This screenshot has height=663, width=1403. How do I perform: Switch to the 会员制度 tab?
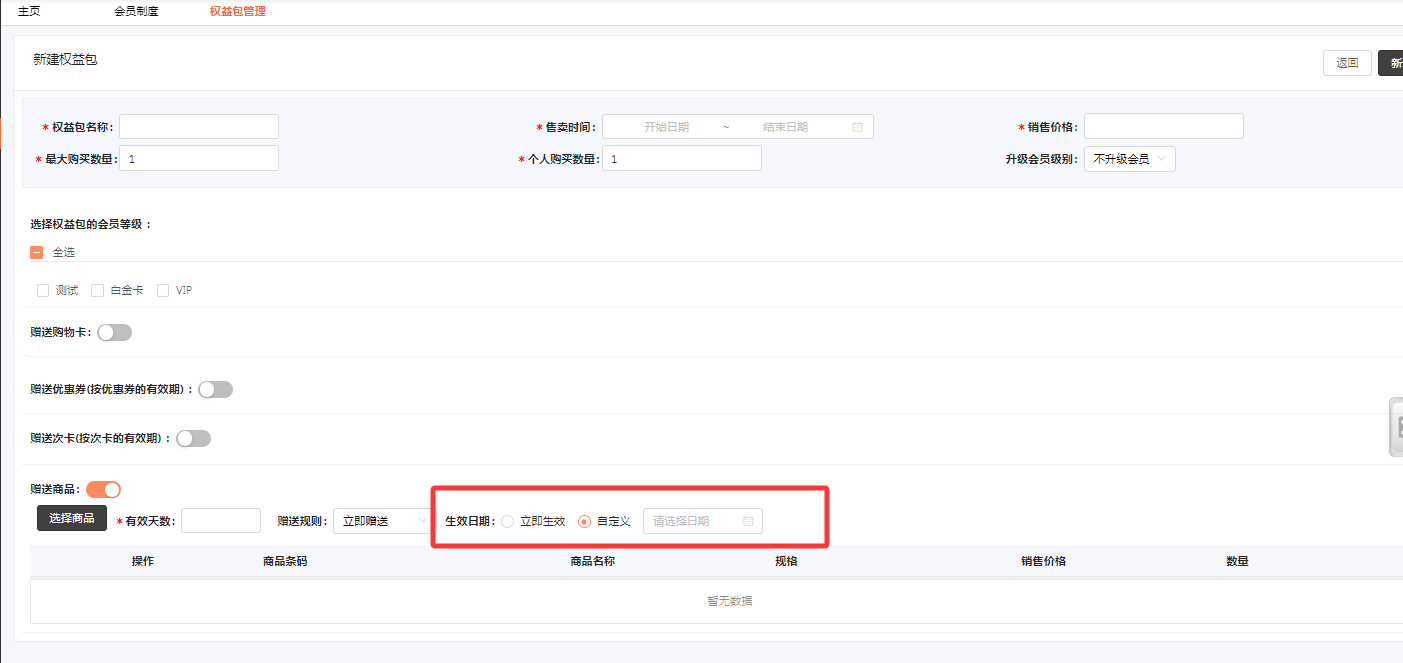coord(136,12)
